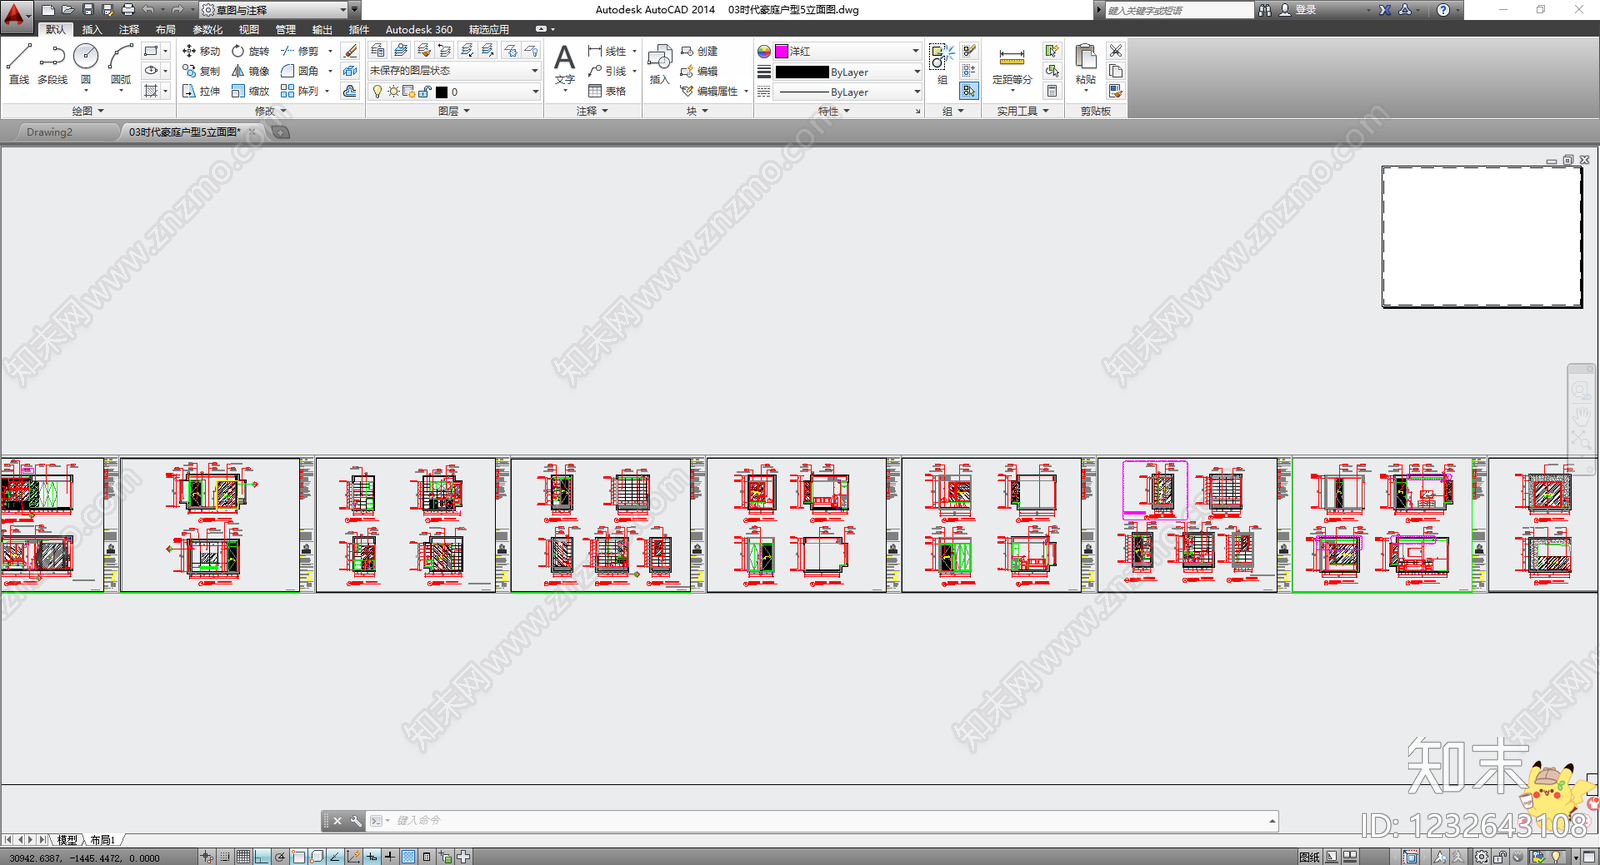Activate the Stretch (拉伸) command
The image size is (1600, 865).
click(x=201, y=91)
